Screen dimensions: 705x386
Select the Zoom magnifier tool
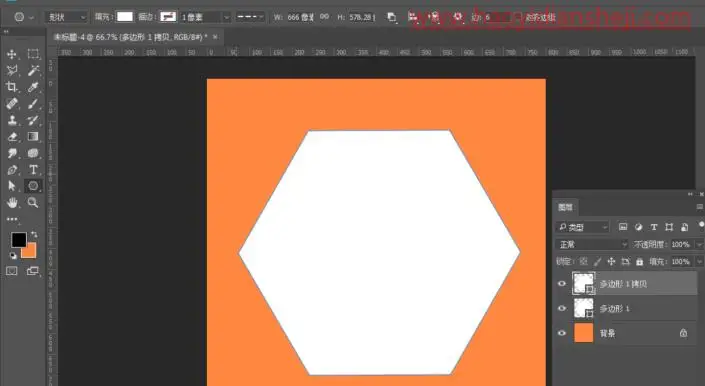[33, 203]
